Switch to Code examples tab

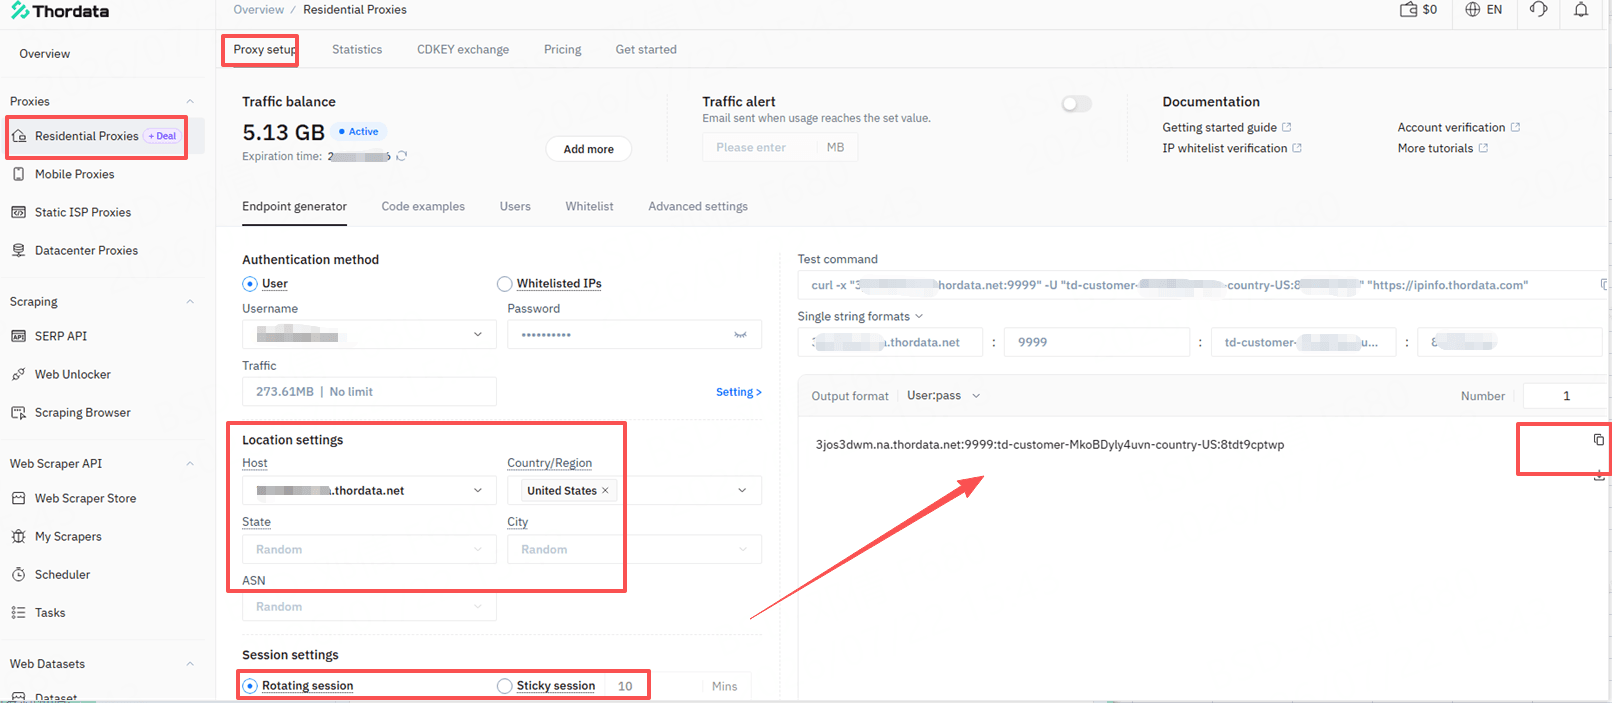[423, 206]
